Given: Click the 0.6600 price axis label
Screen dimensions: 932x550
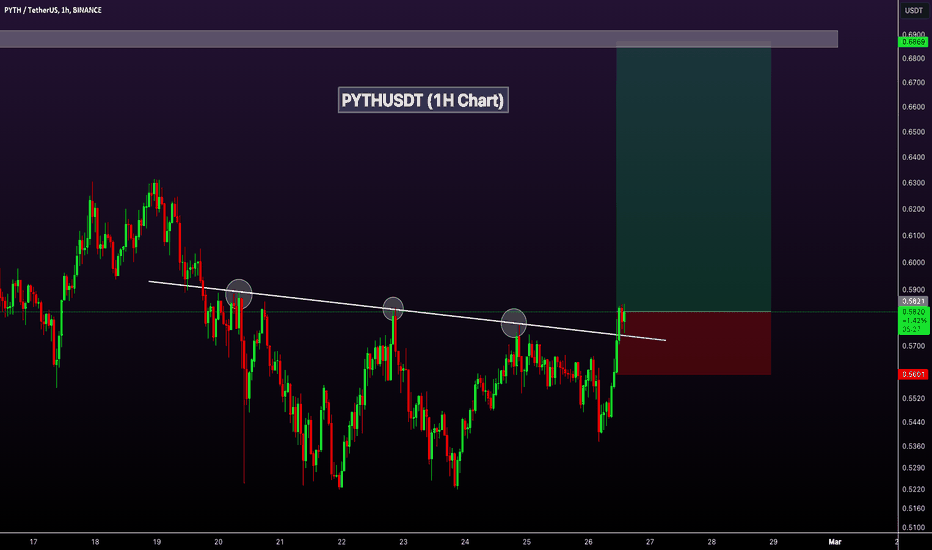Looking at the screenshot, I should coord(914,107).
